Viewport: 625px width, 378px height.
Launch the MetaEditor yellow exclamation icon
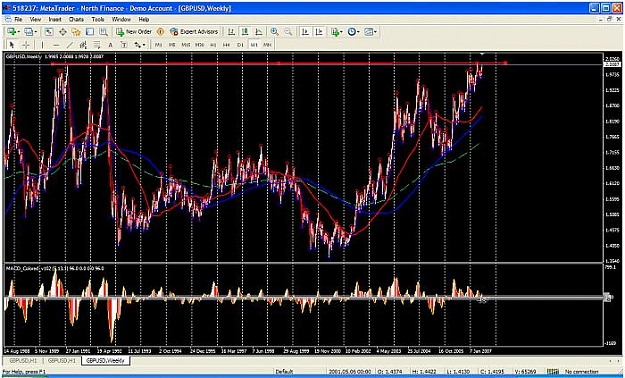pos(161,32)
